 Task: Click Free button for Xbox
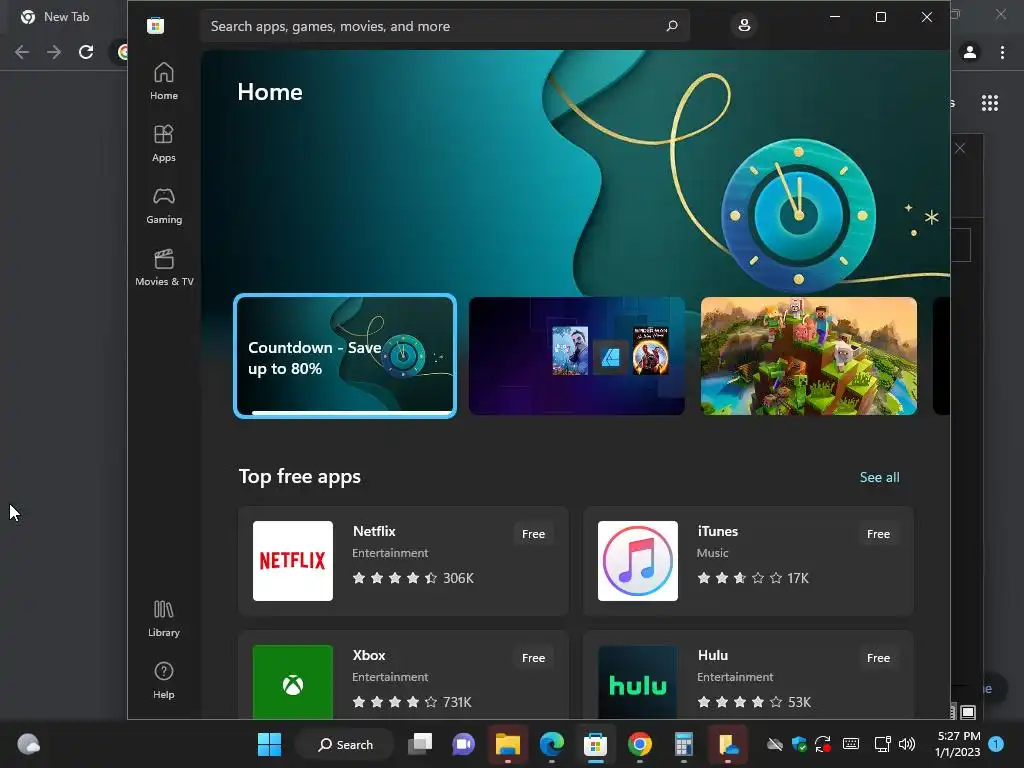pos(533,658)
